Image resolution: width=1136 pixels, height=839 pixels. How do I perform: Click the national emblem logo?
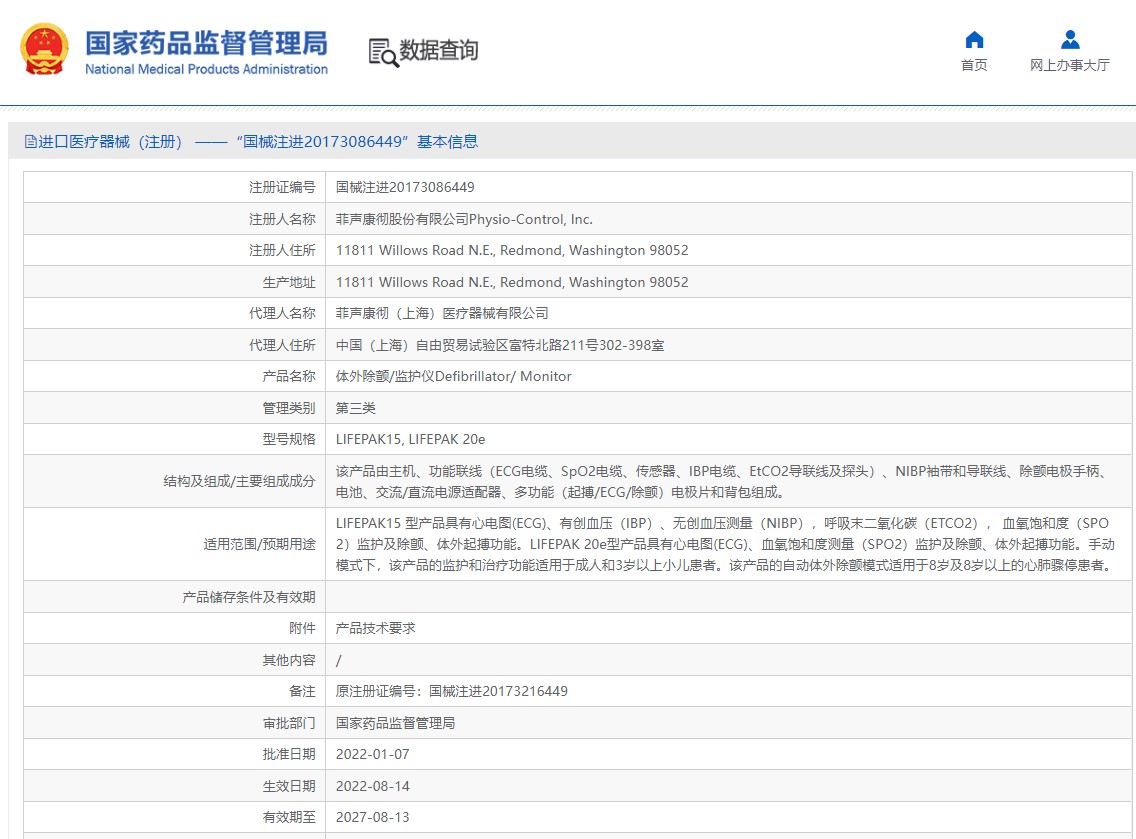tap(44, 49)
